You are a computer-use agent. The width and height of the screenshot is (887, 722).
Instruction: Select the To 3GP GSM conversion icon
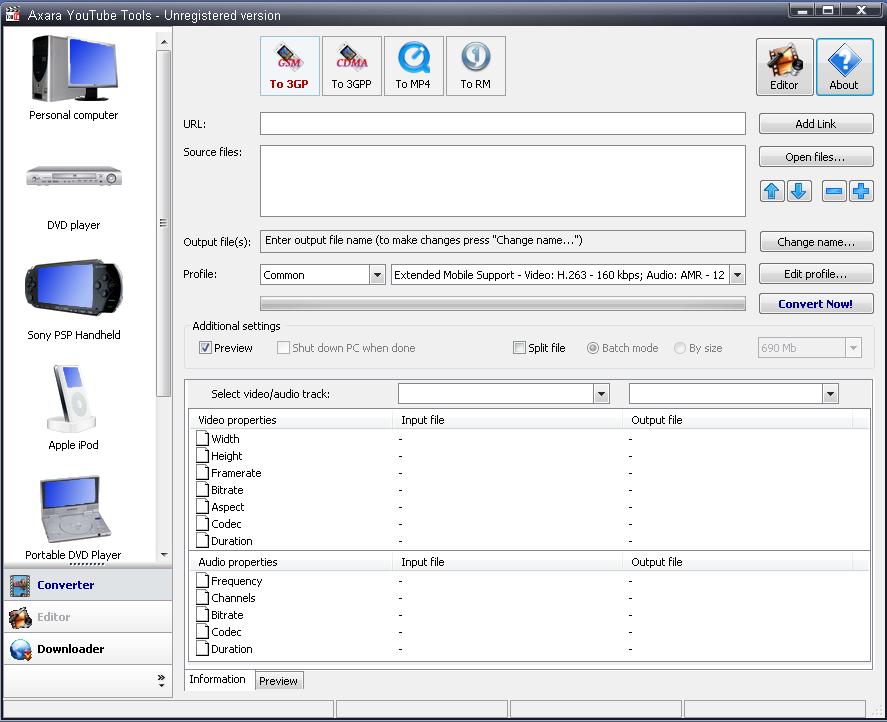click(x=290, y=66)
